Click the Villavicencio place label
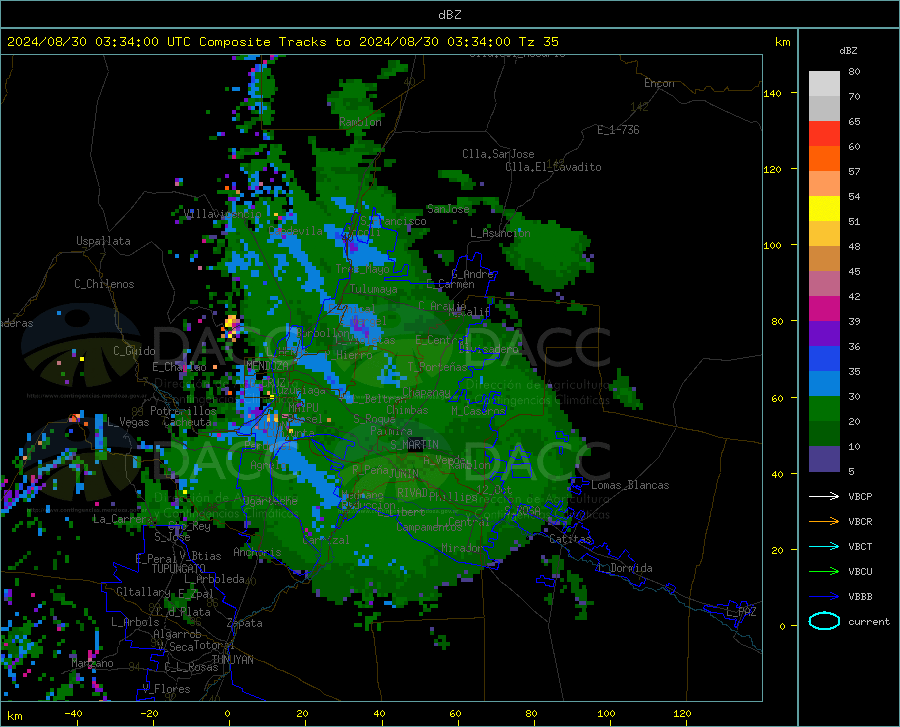This screenshot has width=900, height=727. 223,214
